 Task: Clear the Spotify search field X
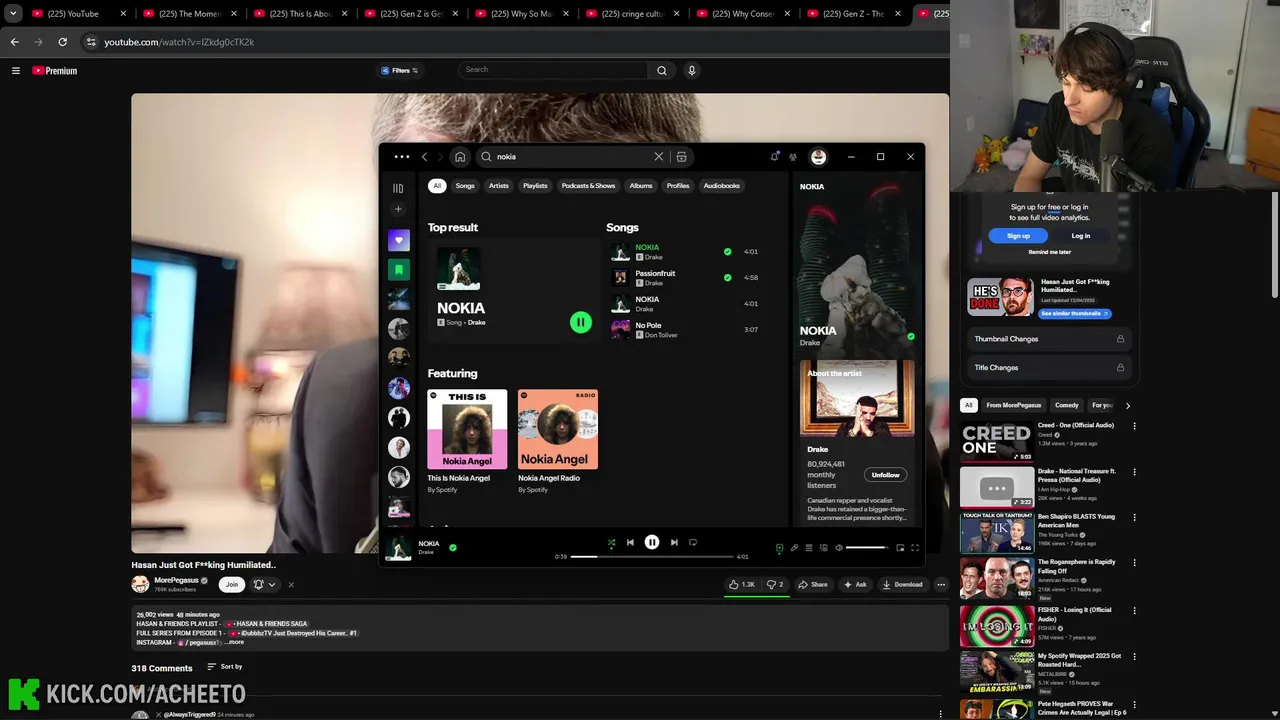coord(658,157)
